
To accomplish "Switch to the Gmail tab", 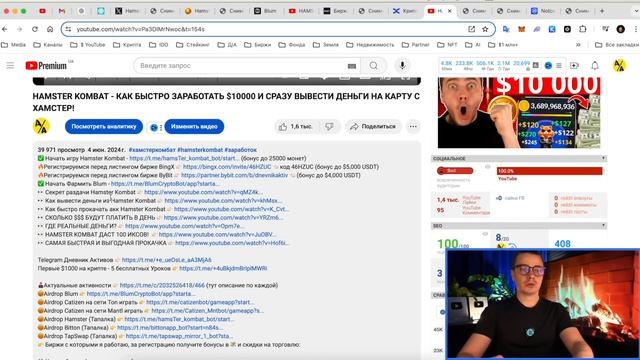I will (x=62, y=11).
